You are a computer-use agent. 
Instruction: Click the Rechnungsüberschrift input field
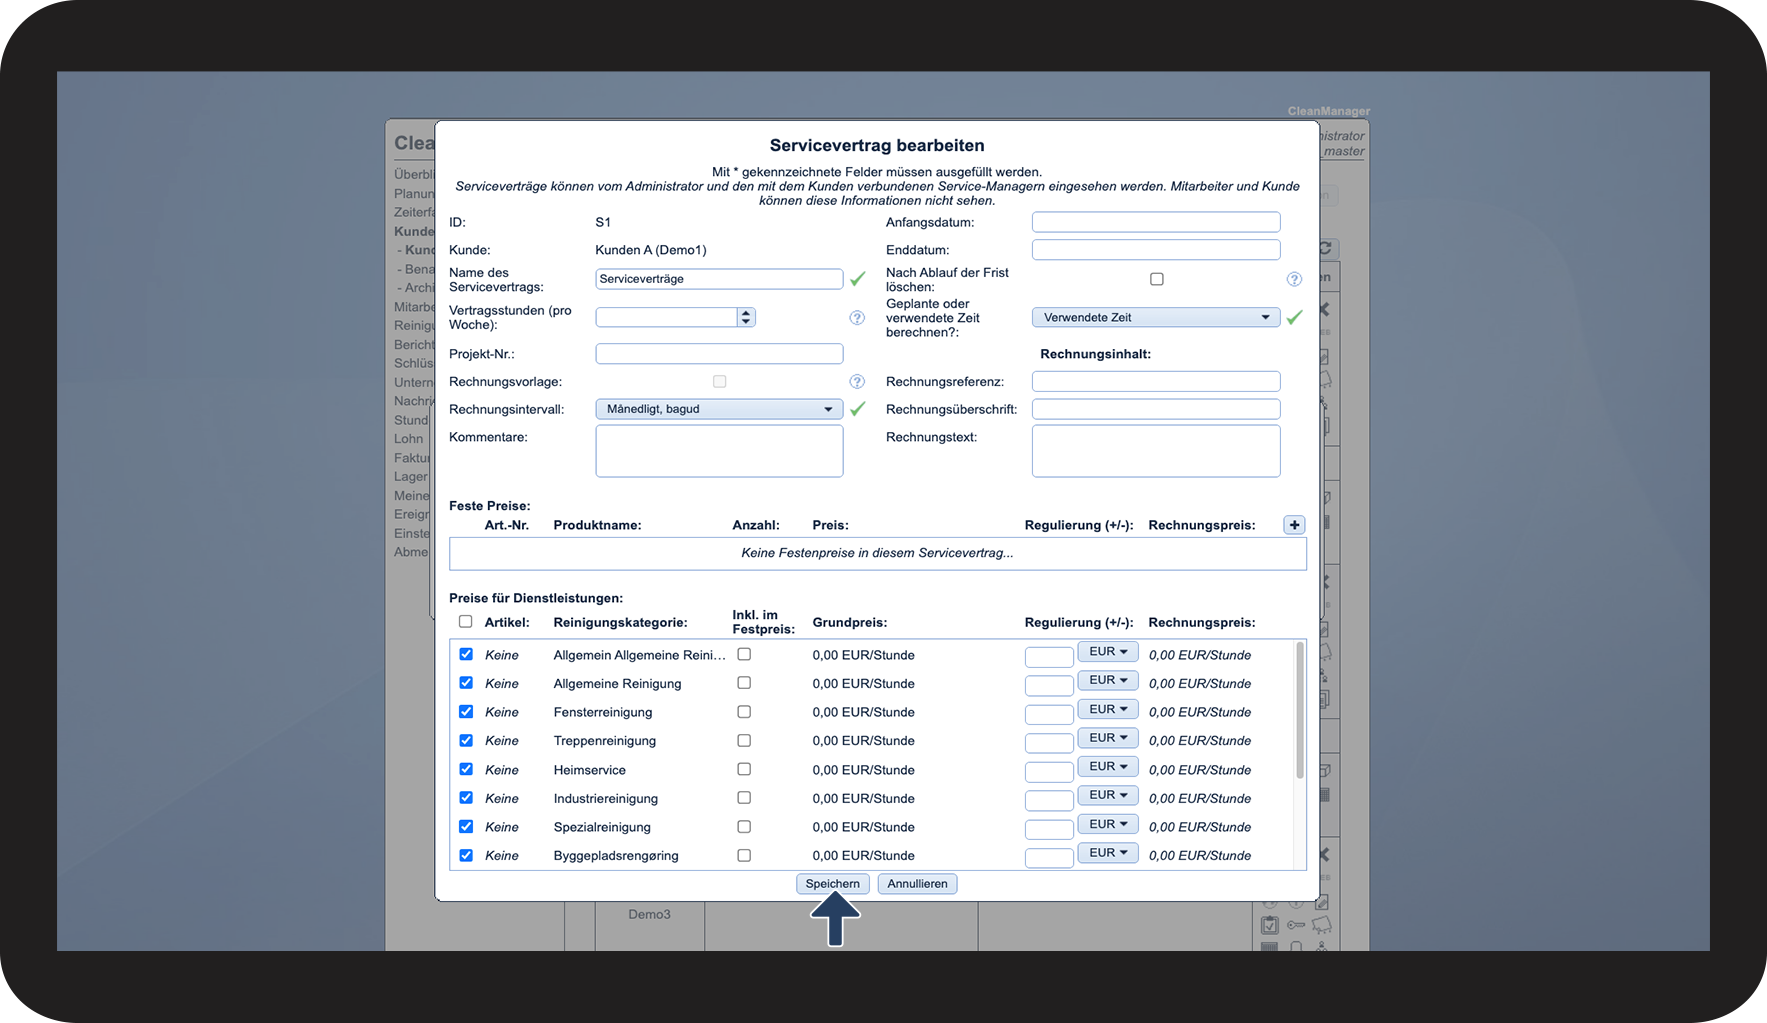1156,409
